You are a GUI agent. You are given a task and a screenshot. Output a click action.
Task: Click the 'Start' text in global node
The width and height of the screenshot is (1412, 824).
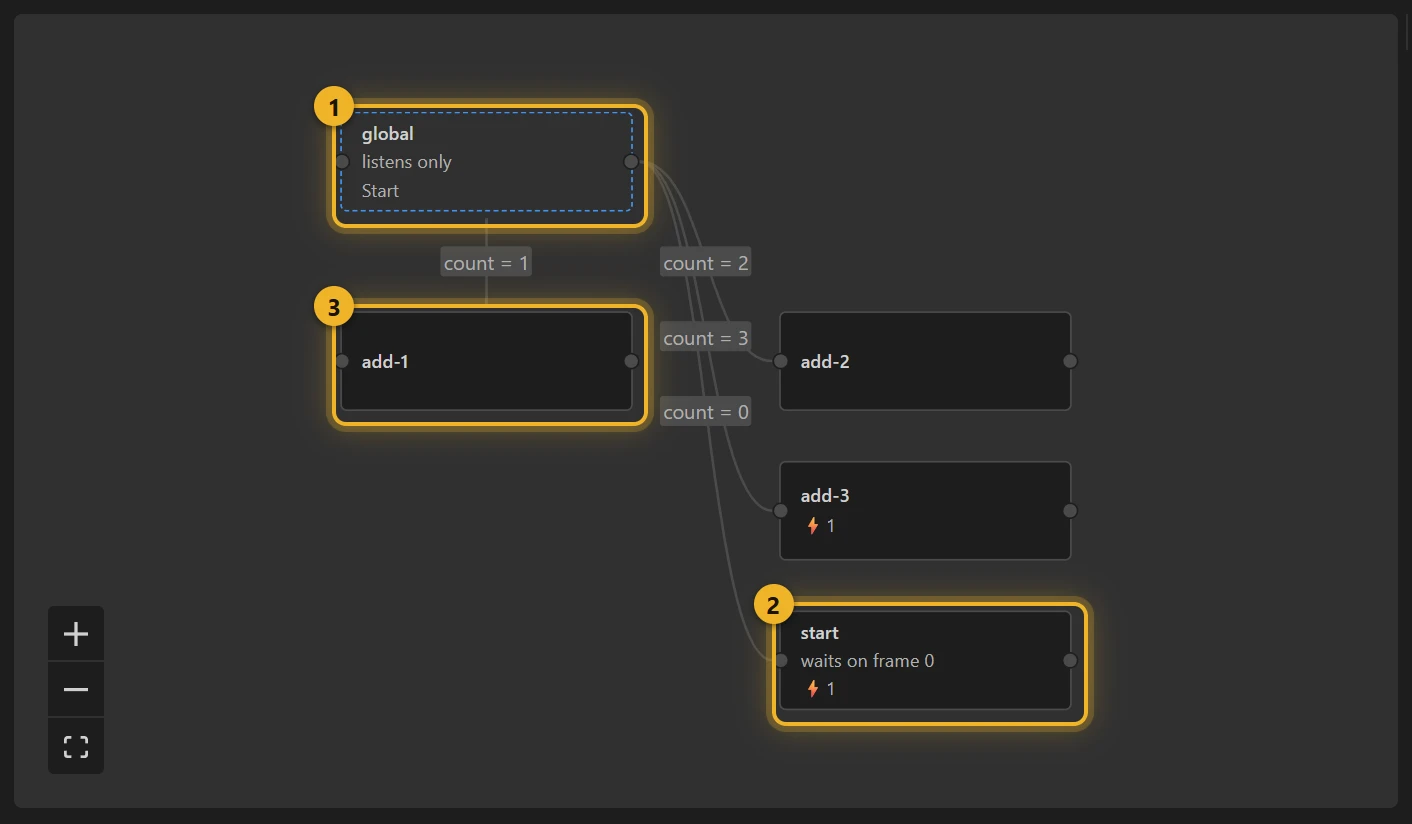click(x=380, y=191)
